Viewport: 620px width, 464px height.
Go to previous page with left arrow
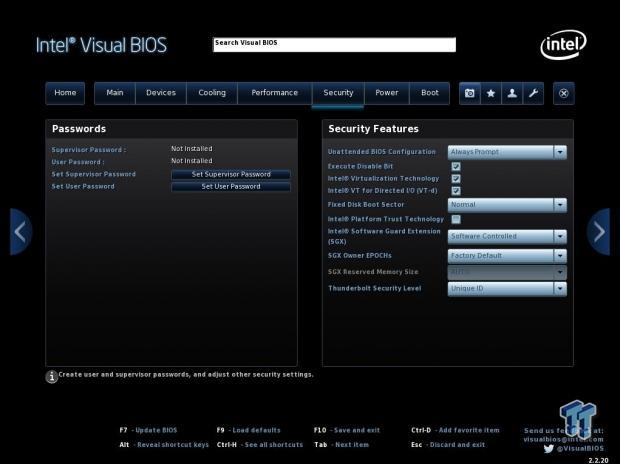click(x=21, y=232)
